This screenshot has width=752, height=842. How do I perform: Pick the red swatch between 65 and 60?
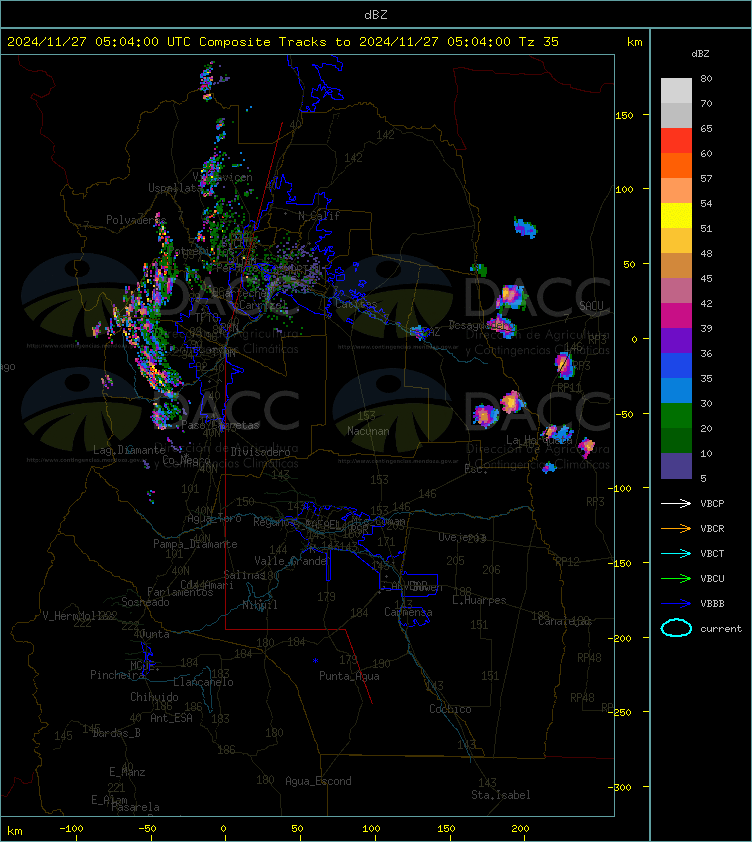(x=676, y=140)
